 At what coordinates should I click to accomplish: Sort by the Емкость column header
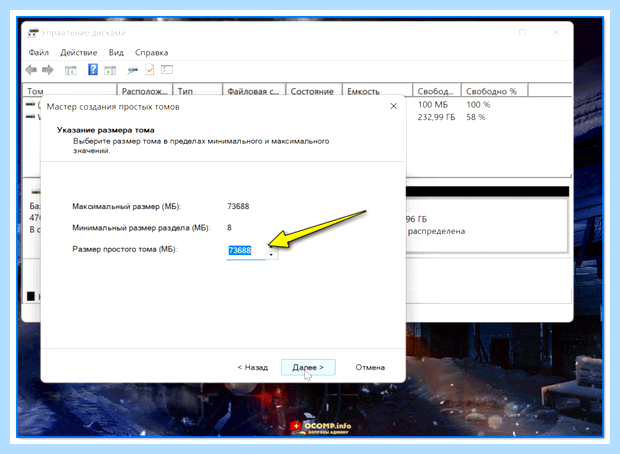point(377,91)
